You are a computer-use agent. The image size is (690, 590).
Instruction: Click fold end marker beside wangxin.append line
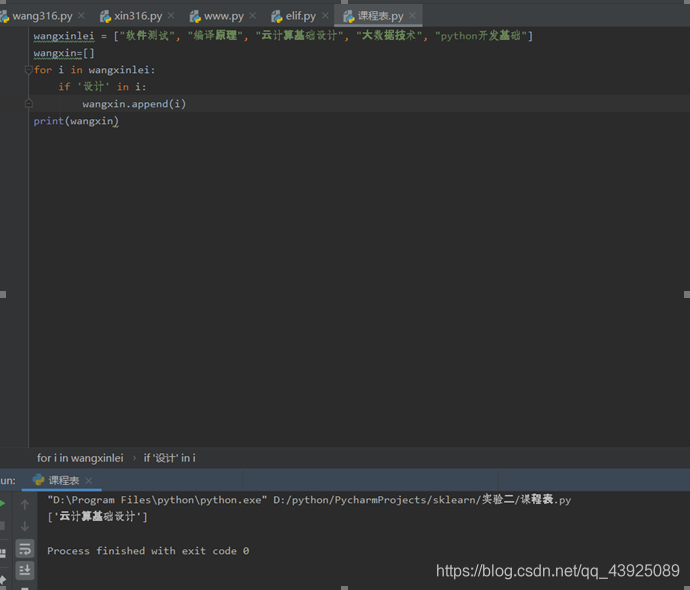click(29, 104)
